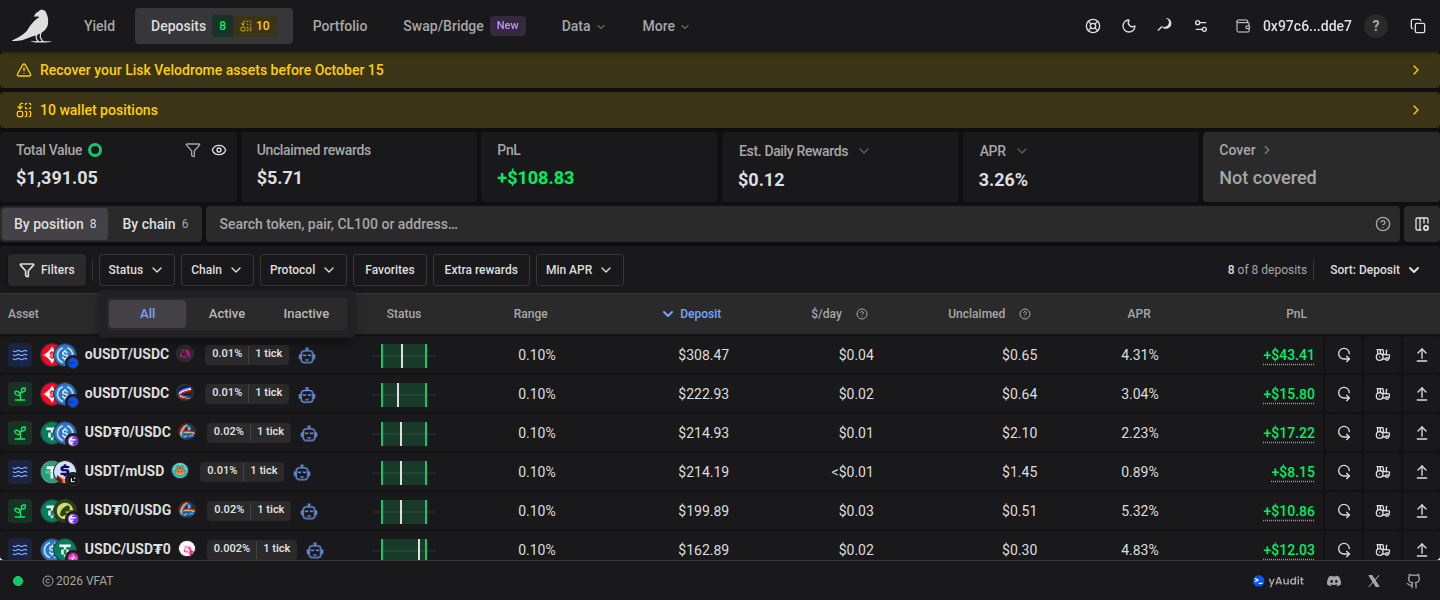The height and width of the screenshot is (600, 1440).
Task: Open the Swap/Bridge tab
Action: pos(464,26)
